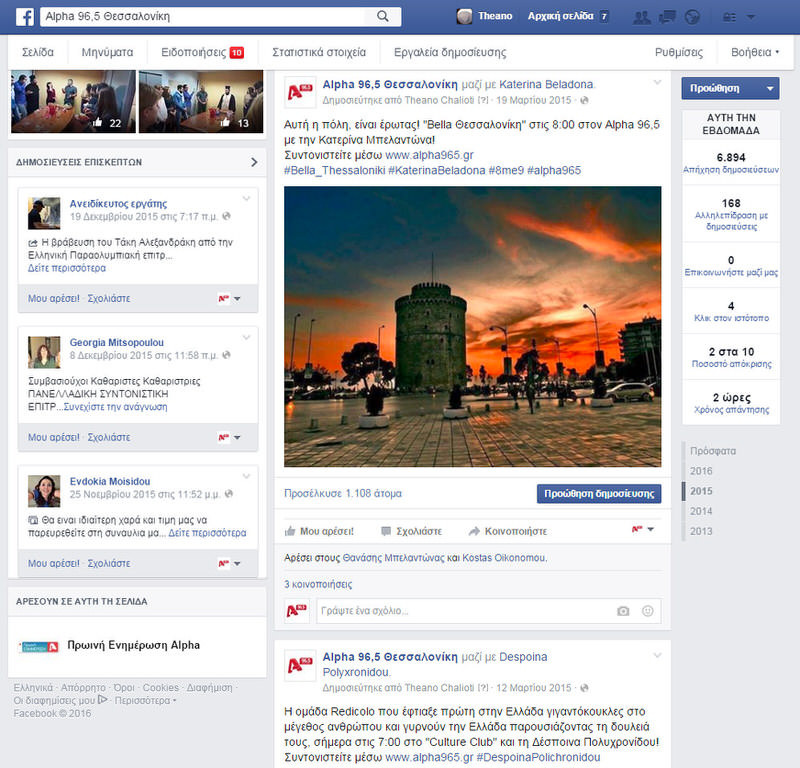The height and width of the screenshot is (768, 800).
Task: Open photo thumbnail with 13 likes
Action: click(x=201, y=102)
